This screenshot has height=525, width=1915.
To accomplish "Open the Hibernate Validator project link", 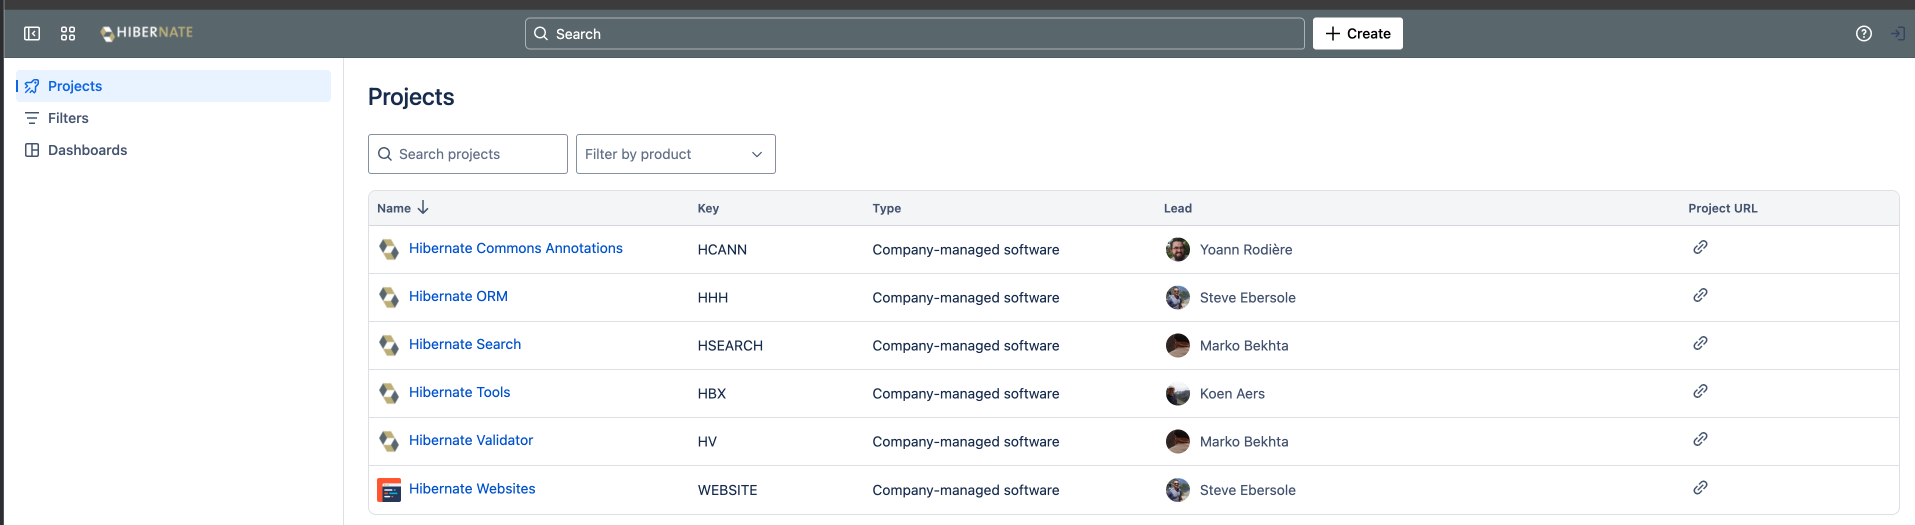I will click(470, 440).
